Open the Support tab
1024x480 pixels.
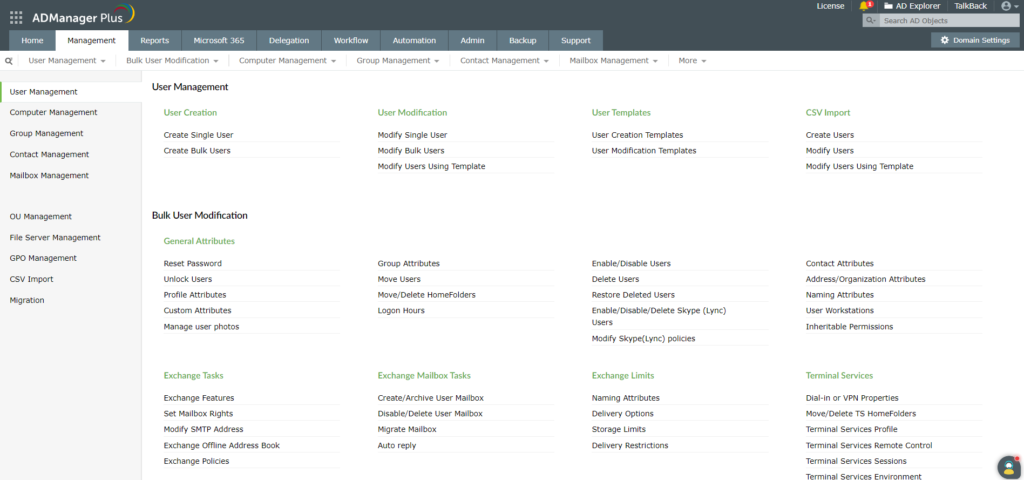tap(576, 40)
